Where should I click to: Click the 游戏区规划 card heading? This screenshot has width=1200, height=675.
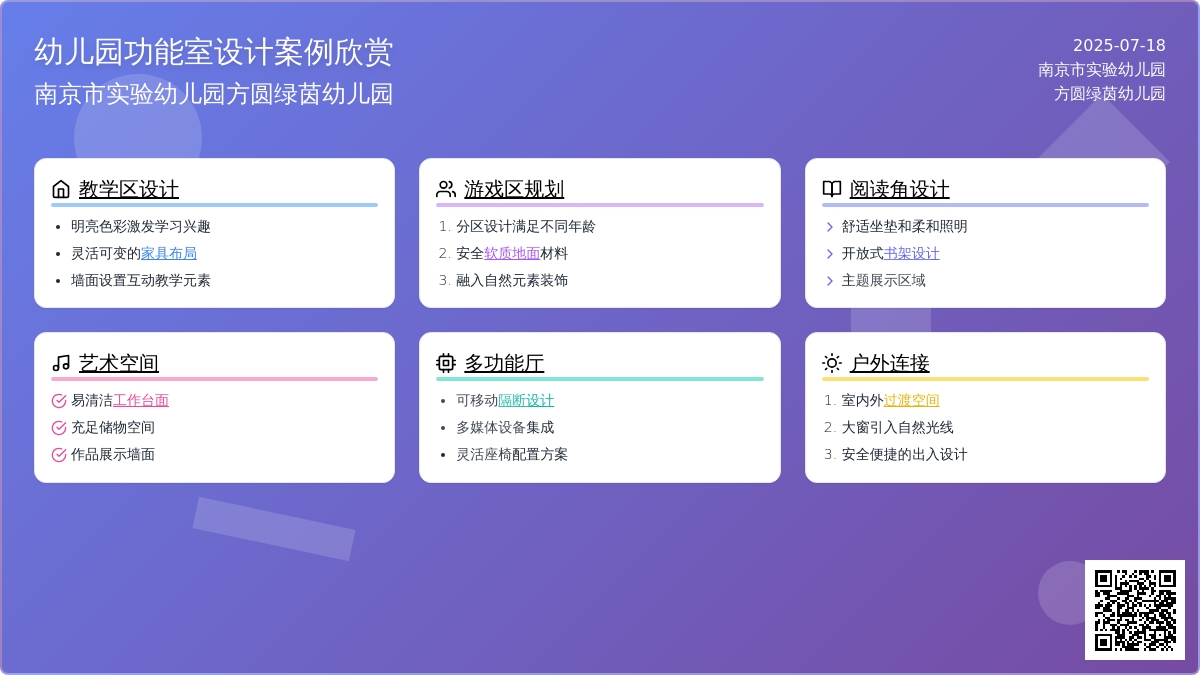tap(514, 189)
